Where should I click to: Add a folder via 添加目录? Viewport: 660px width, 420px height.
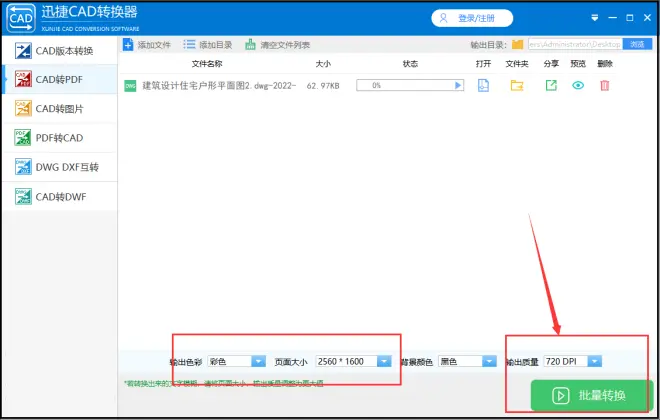208,45
